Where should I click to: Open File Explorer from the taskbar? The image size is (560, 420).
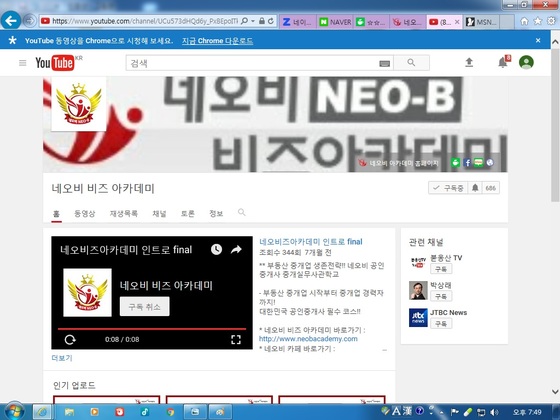tap(69, 412)
